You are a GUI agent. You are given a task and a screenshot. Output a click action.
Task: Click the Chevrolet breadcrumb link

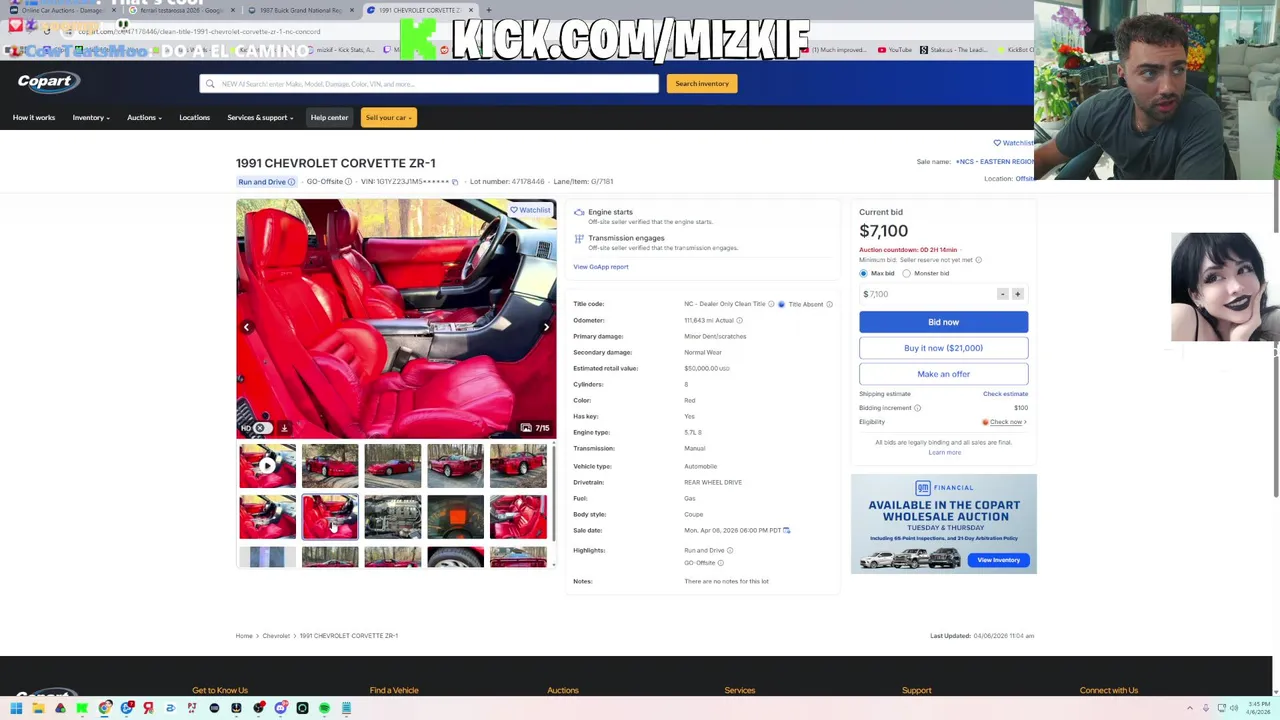click(276, 636)
